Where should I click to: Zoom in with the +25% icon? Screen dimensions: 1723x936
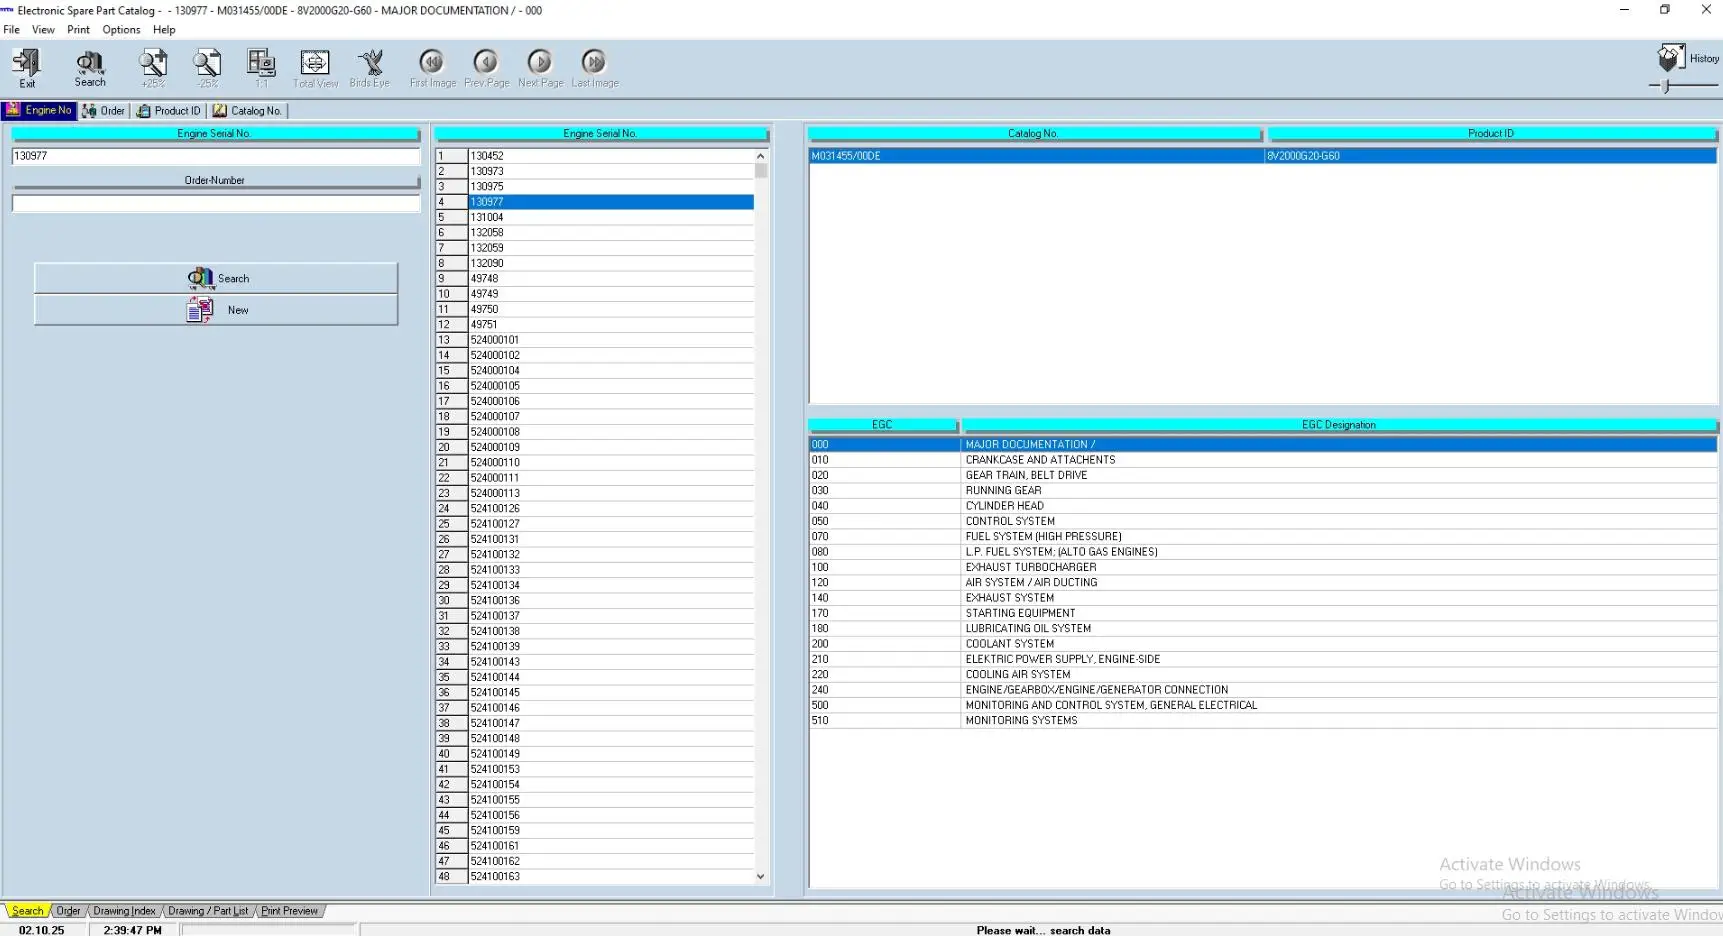point(153,66)
